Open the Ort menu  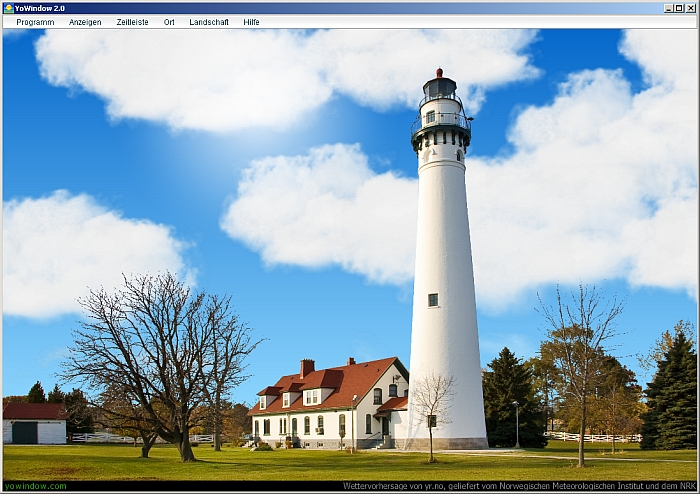169,22
